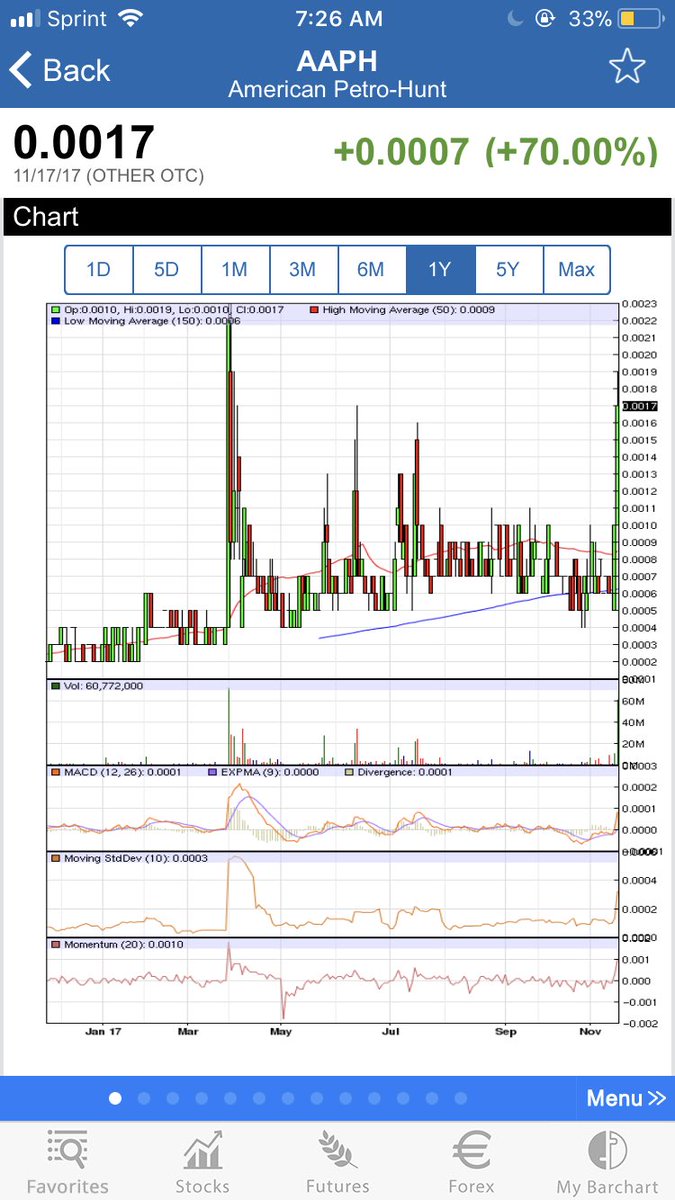Tap the first page indicator dot
Screen dimensions: 675x1200
tap(115, 1098)
